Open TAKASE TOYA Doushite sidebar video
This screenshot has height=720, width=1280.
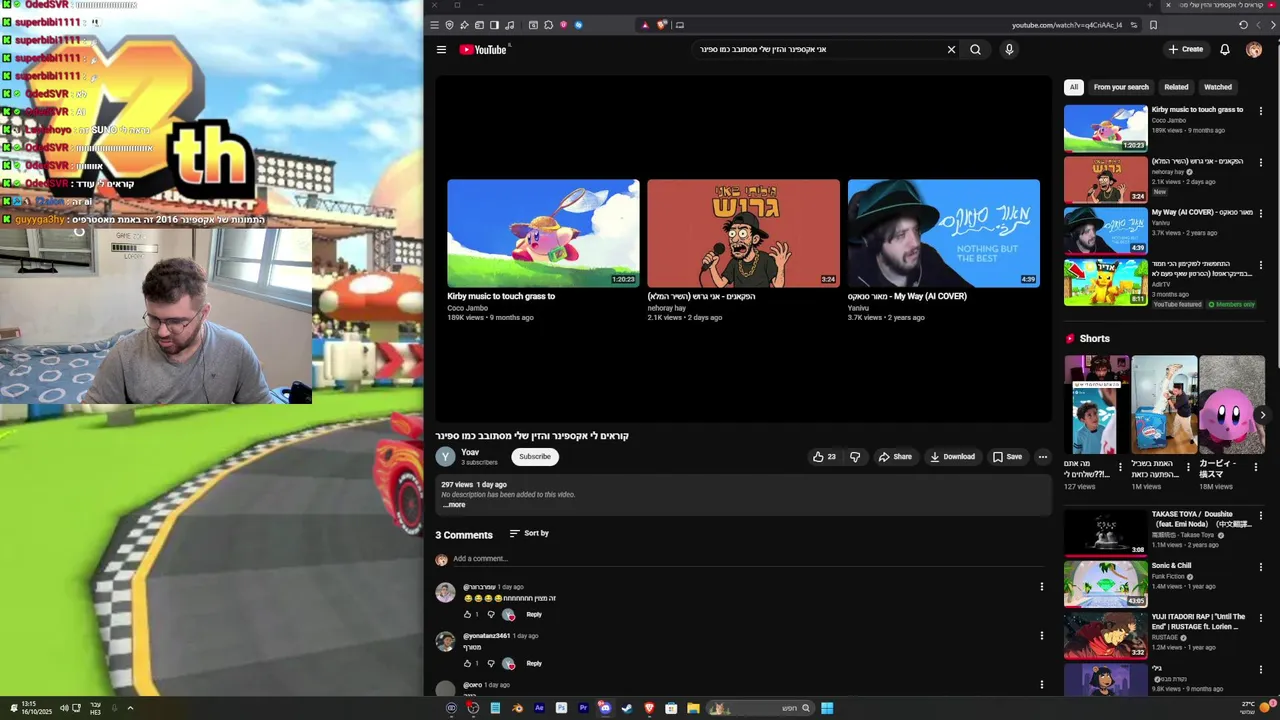coord(1105,532)
